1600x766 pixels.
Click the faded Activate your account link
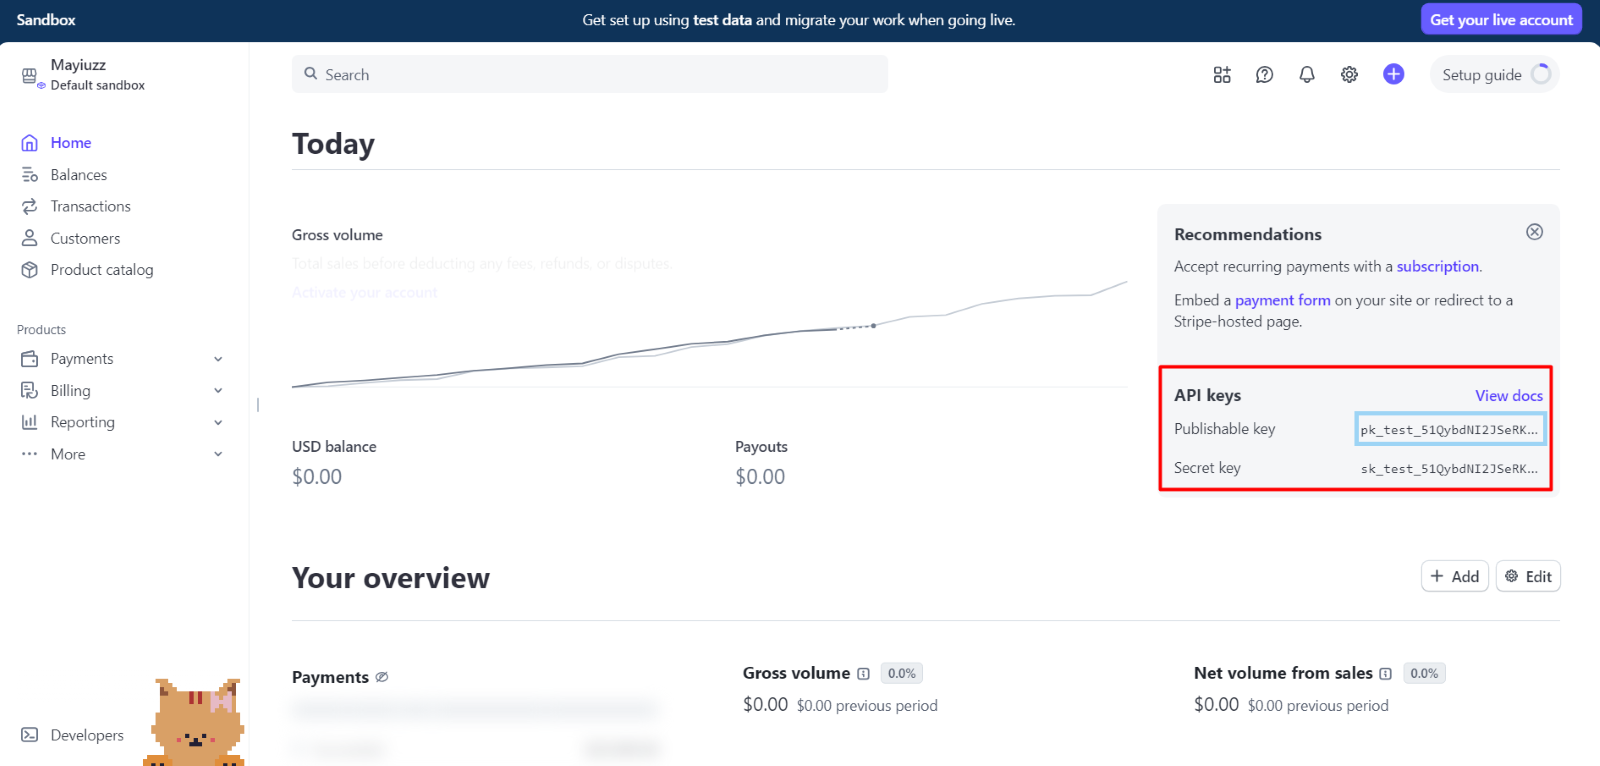[365, 293]
